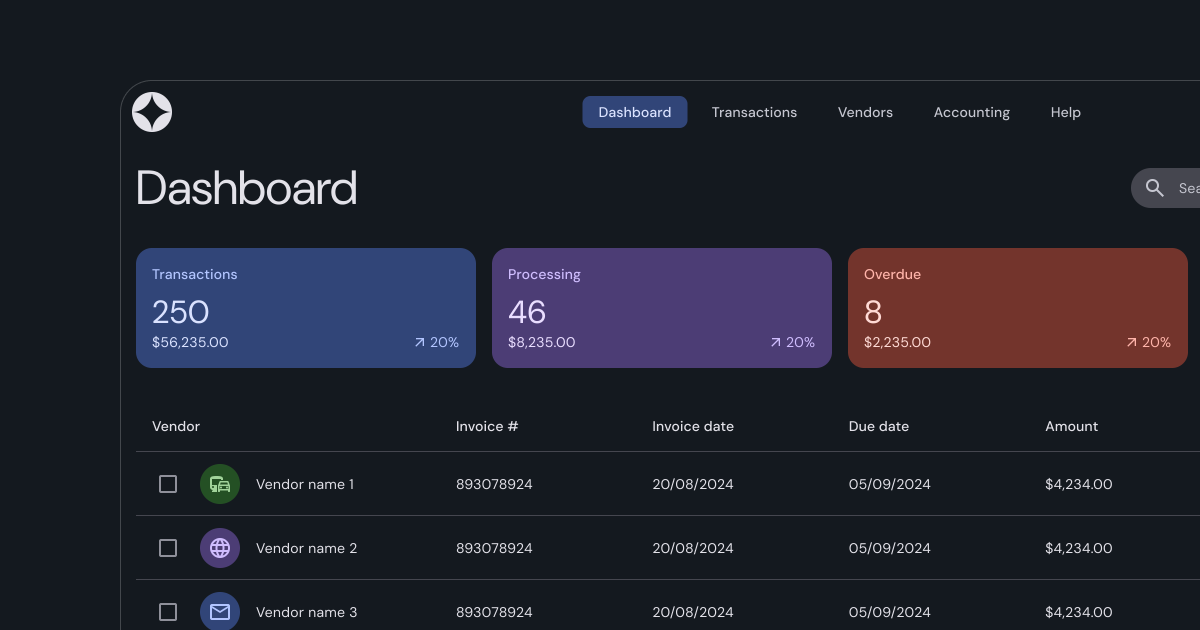1200x630 pixels.
Task: Click Vendor name 2 purple globe icon
Action: point(220,548)
